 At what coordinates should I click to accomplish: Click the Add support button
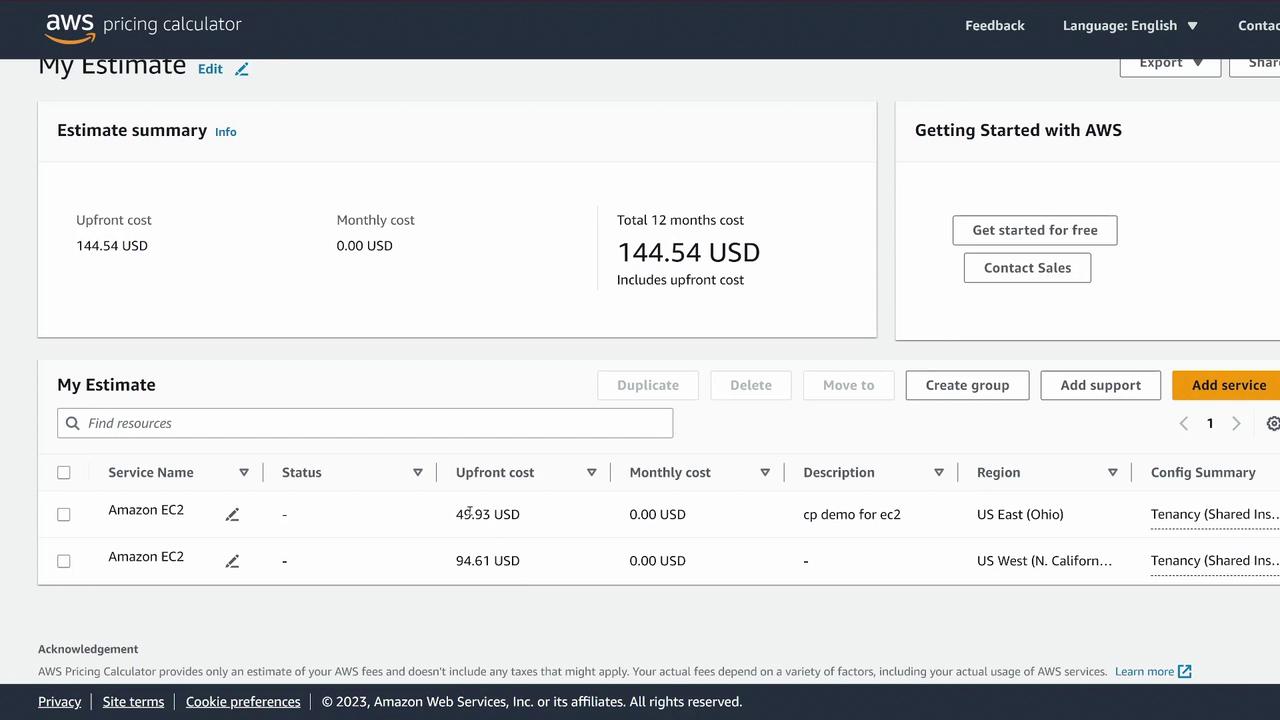tap(1100, 385)
